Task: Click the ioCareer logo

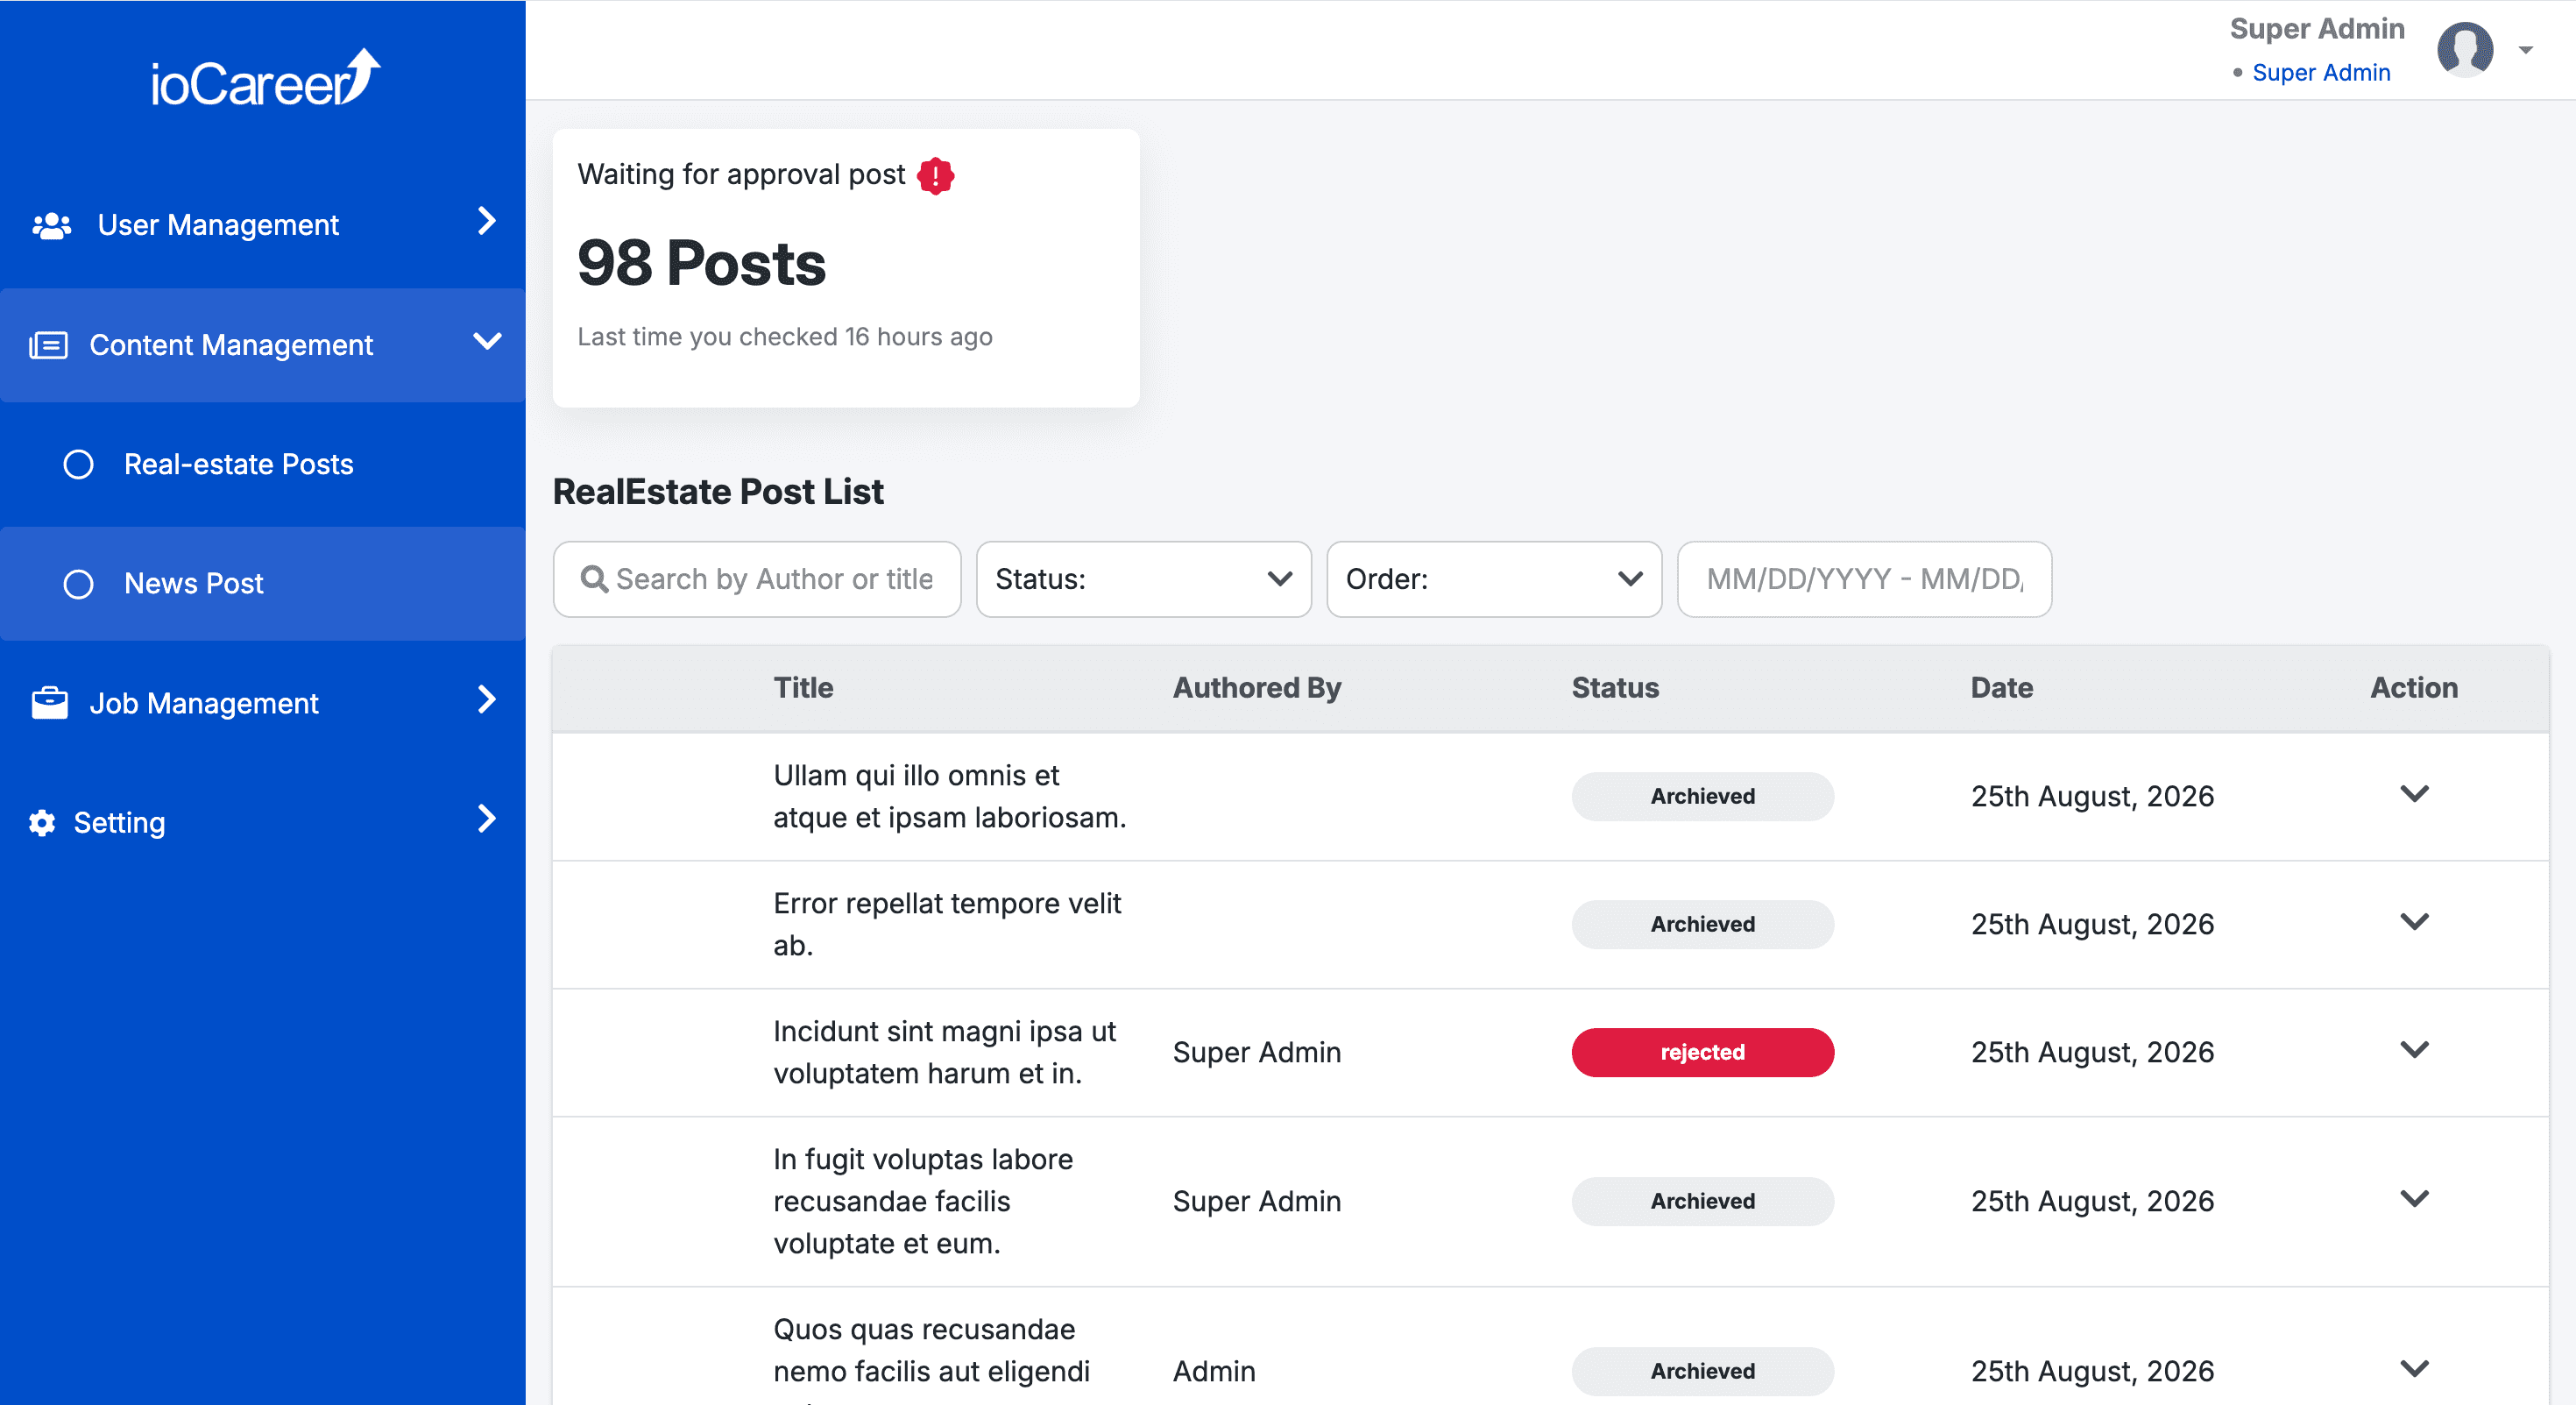Action: [265, 77]
